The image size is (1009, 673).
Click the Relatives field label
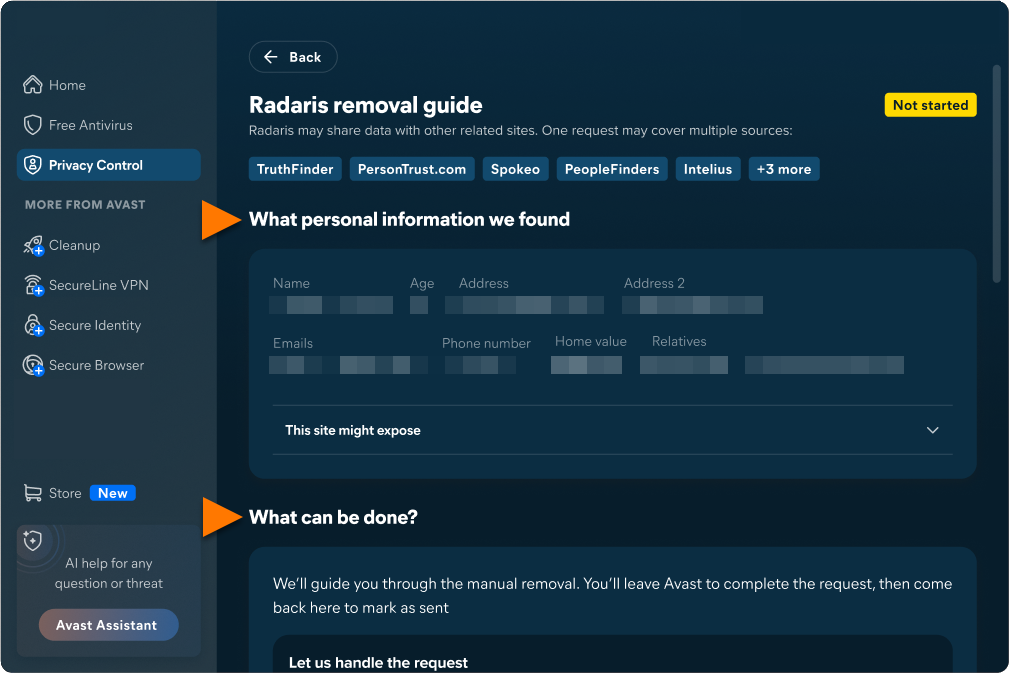(679, 341)
